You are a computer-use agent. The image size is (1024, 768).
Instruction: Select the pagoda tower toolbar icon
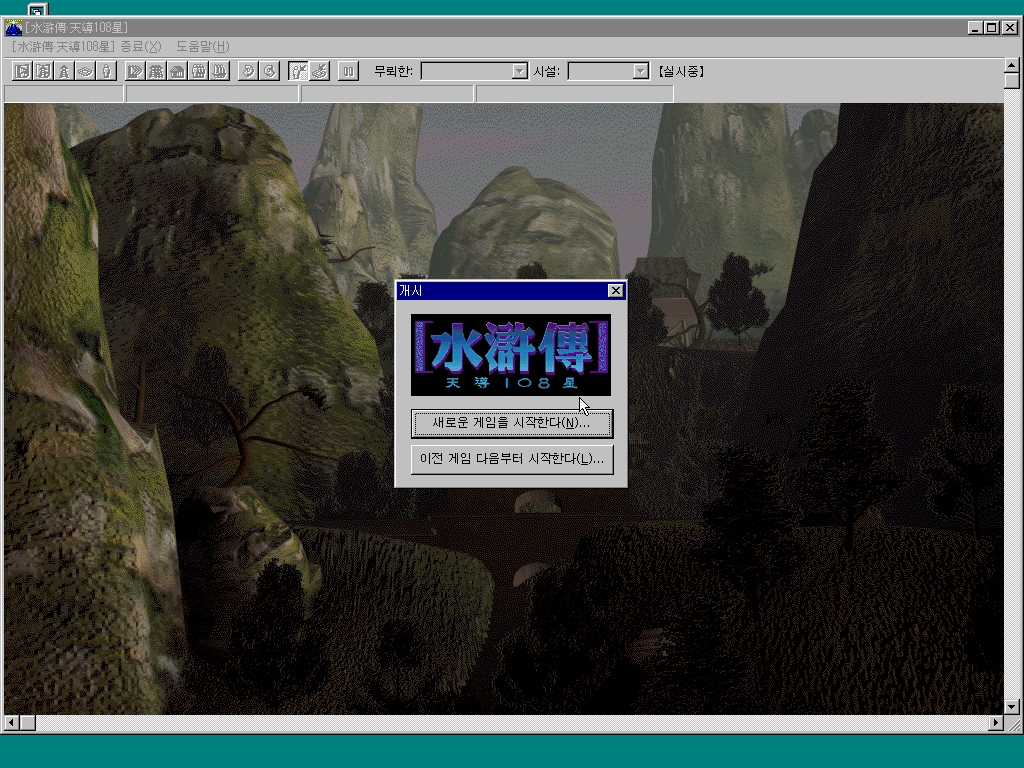click(65, 71)
